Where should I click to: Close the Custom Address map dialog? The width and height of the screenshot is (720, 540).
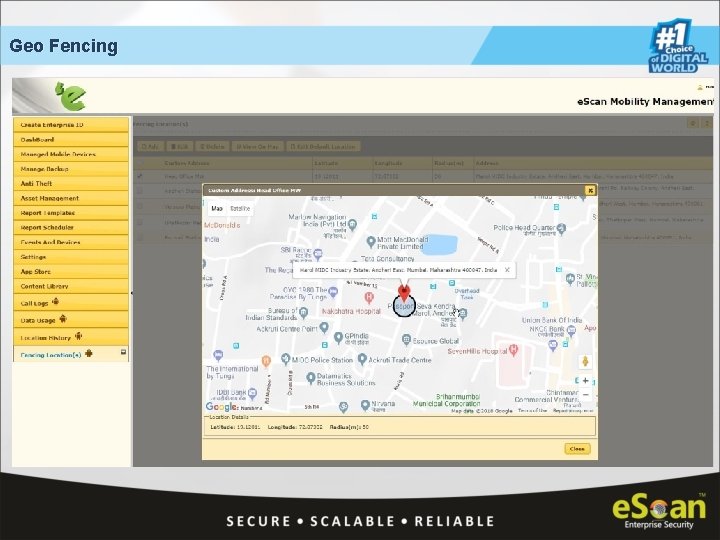590,190
